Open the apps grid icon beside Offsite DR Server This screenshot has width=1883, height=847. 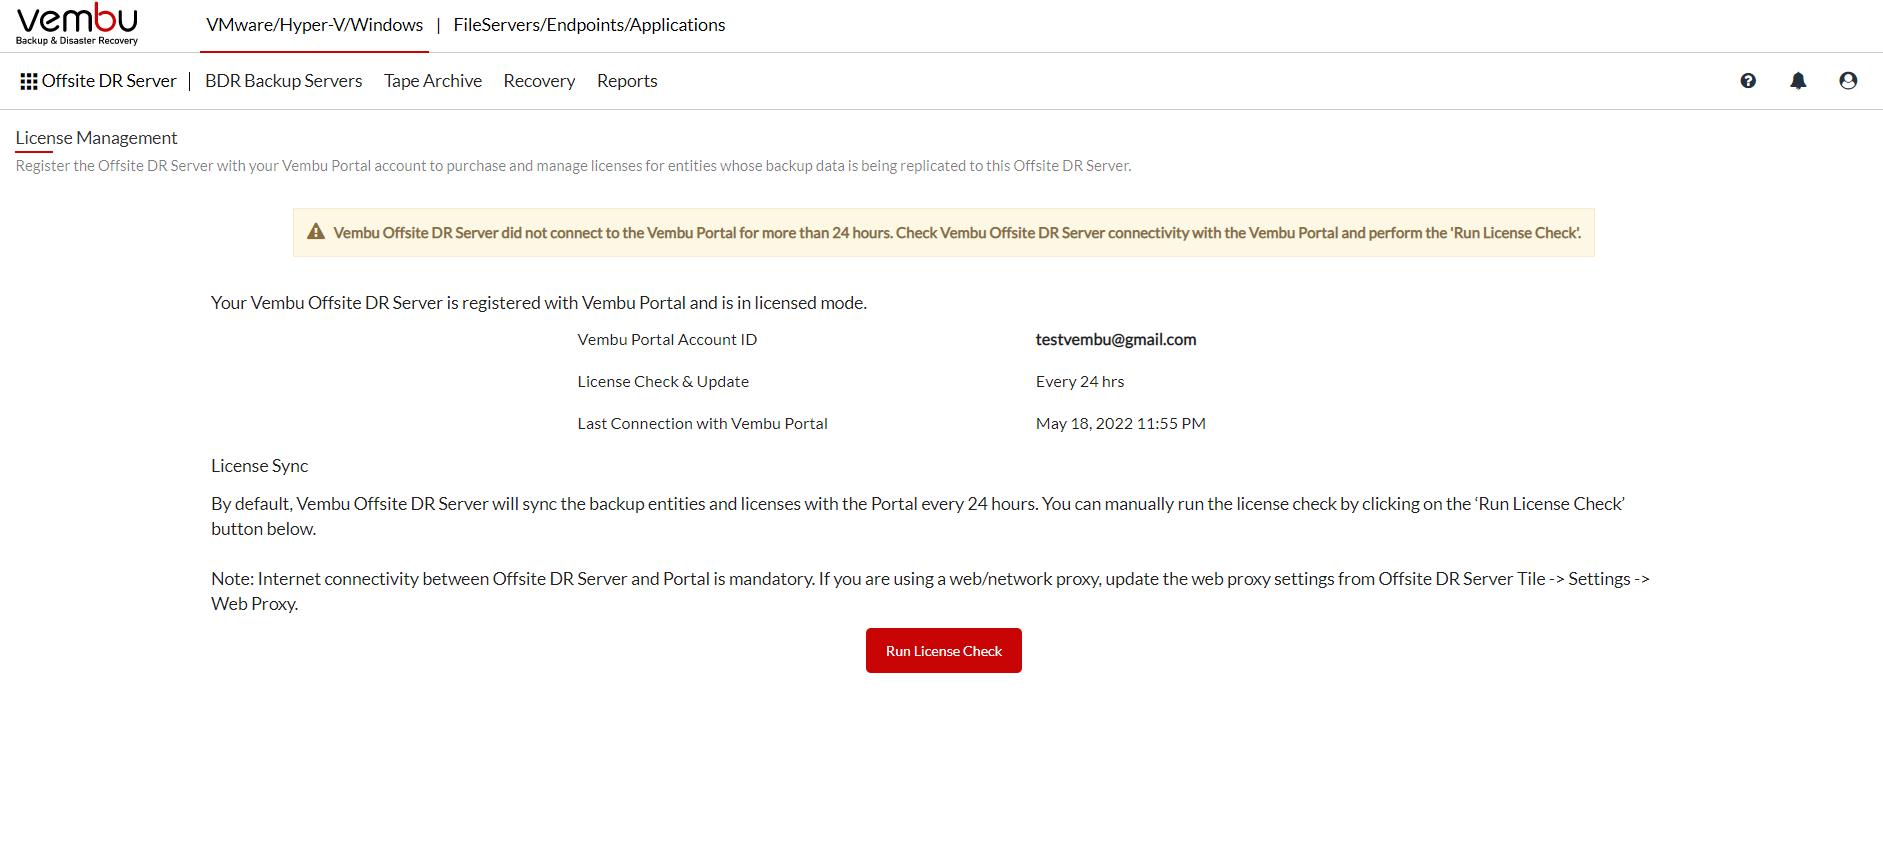click(x=29, y=81)
